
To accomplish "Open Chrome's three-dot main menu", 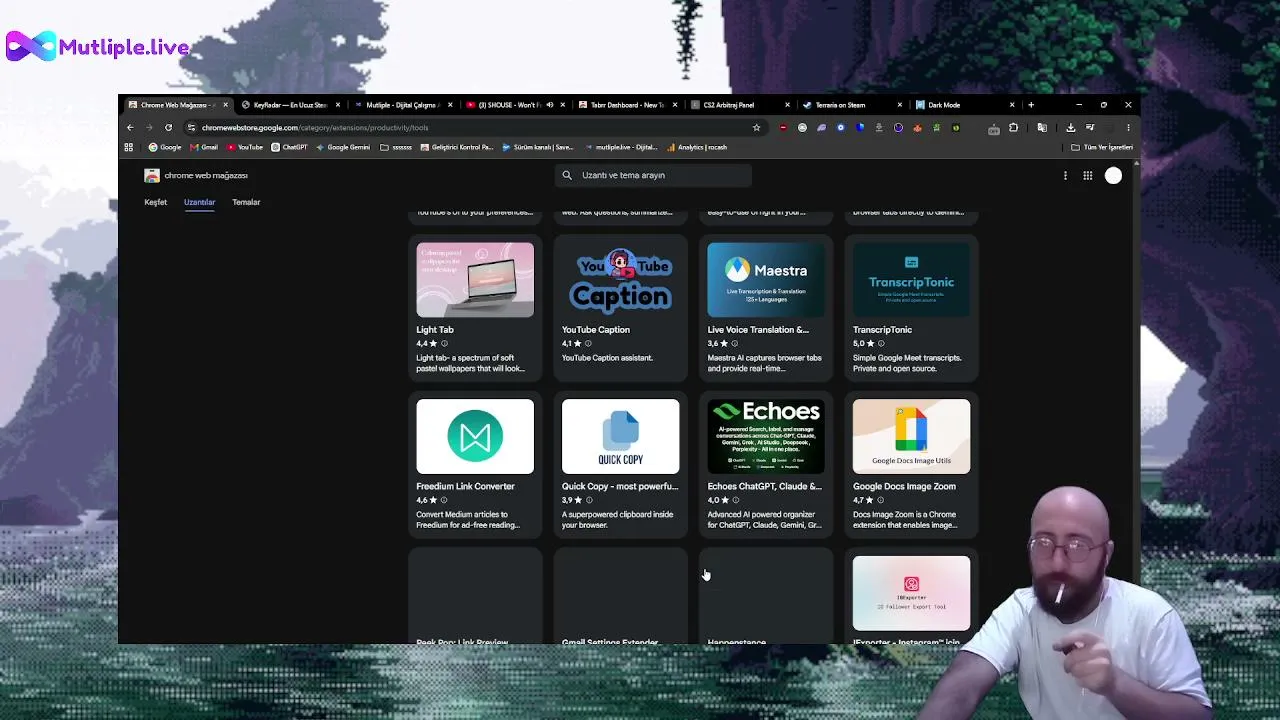I will pyautogui.click(x=1128, y=127).
